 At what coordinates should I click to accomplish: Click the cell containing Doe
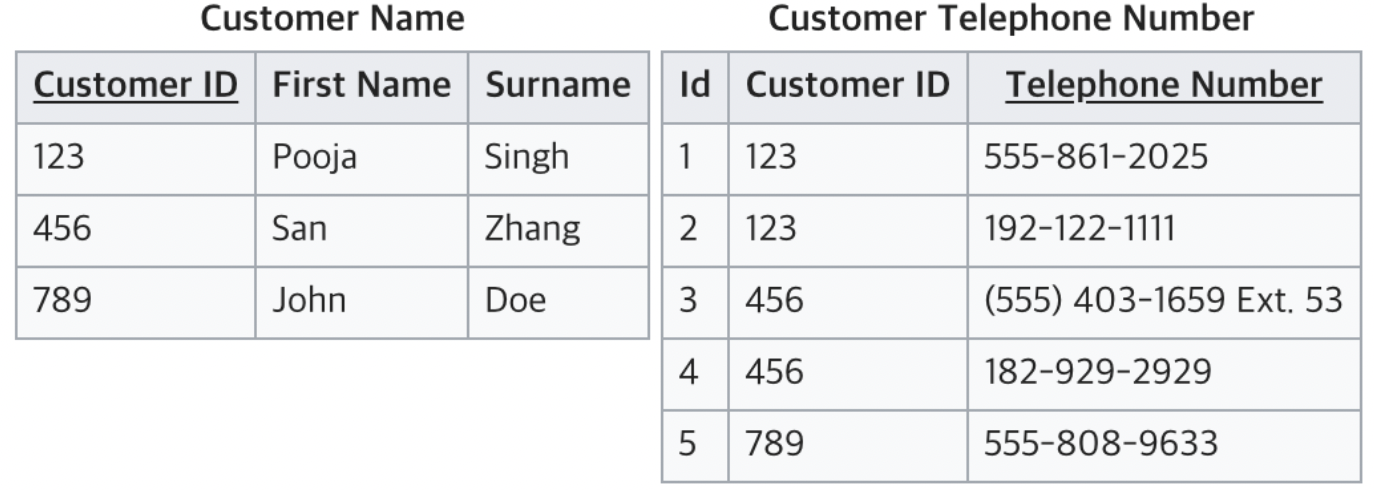pyautogui.click(x=558, y=302)
